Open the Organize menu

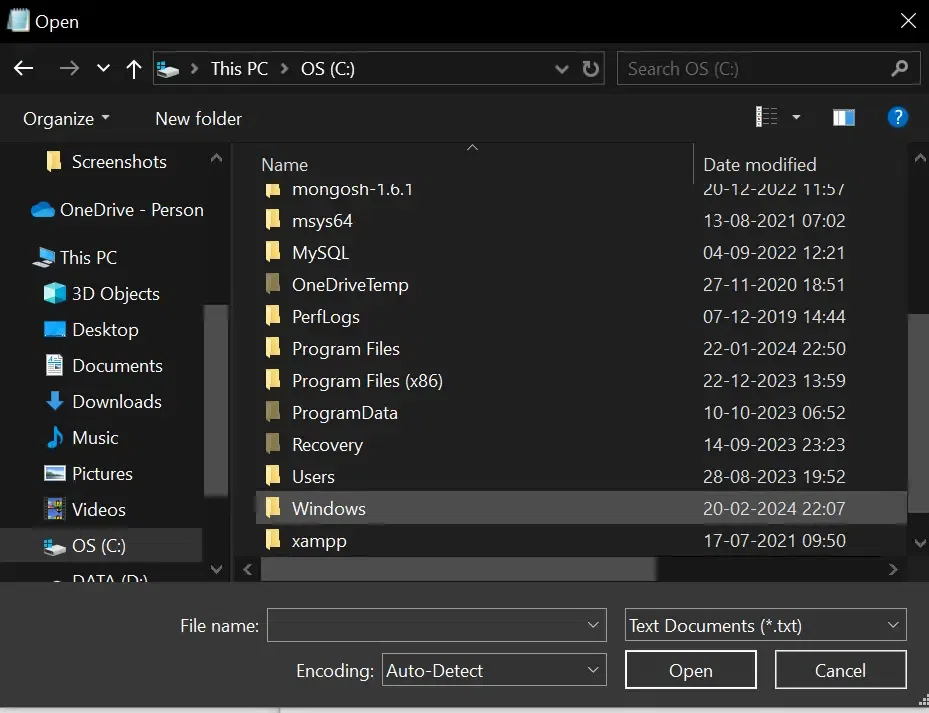click(x=66, y=119)
